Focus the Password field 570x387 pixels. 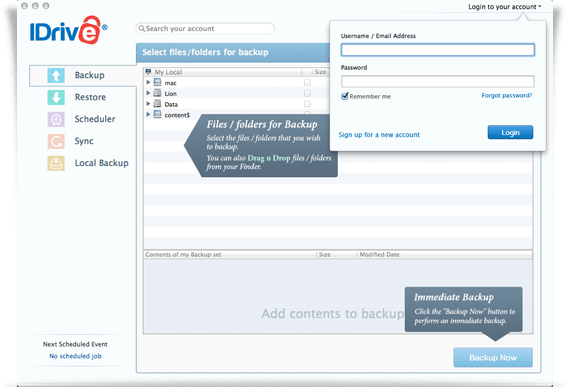[x=438, y=81]
